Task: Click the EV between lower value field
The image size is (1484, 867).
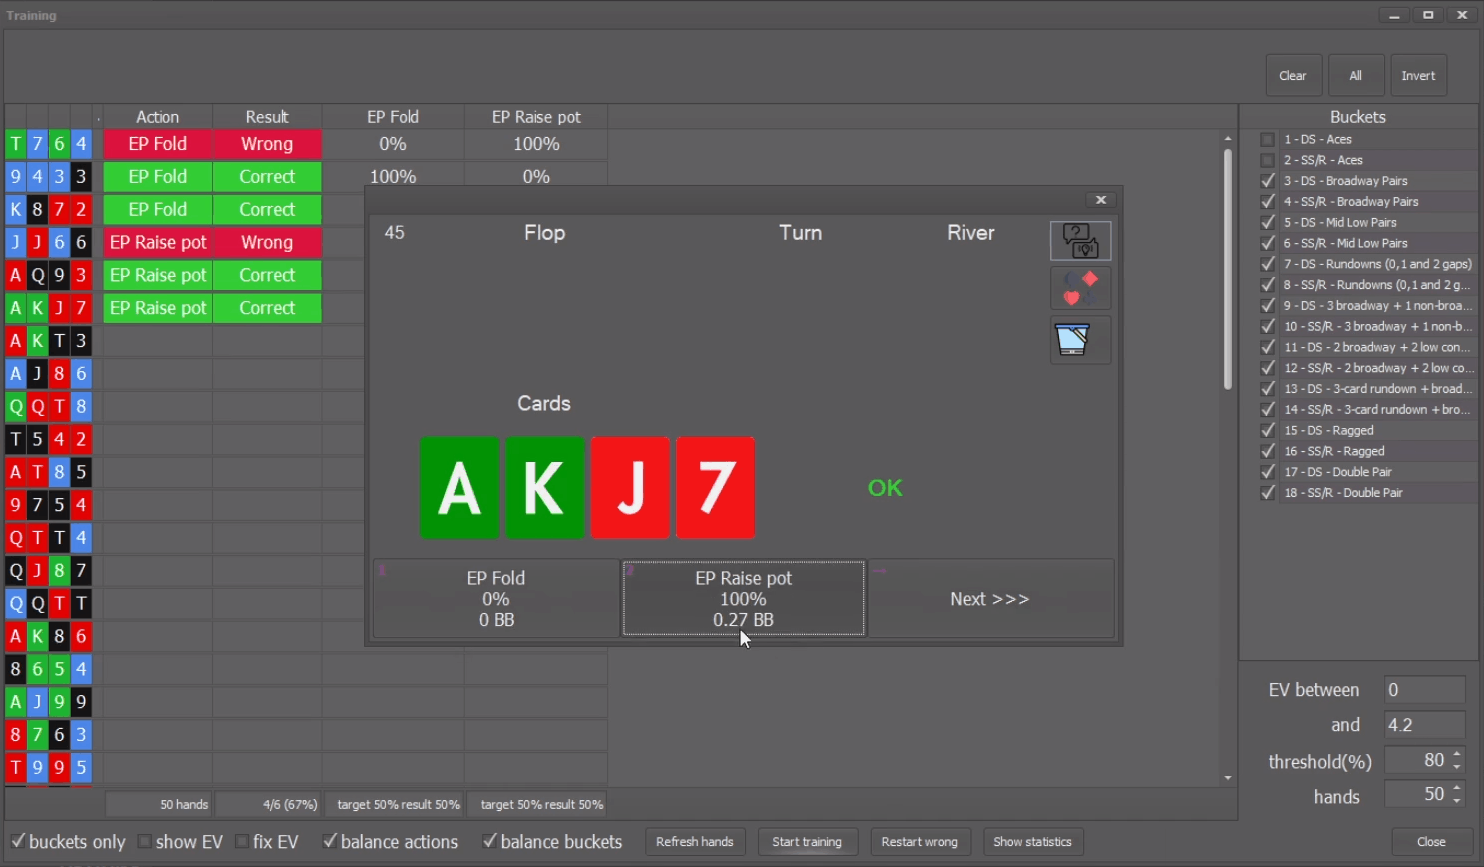Action: click(1424, 690)
